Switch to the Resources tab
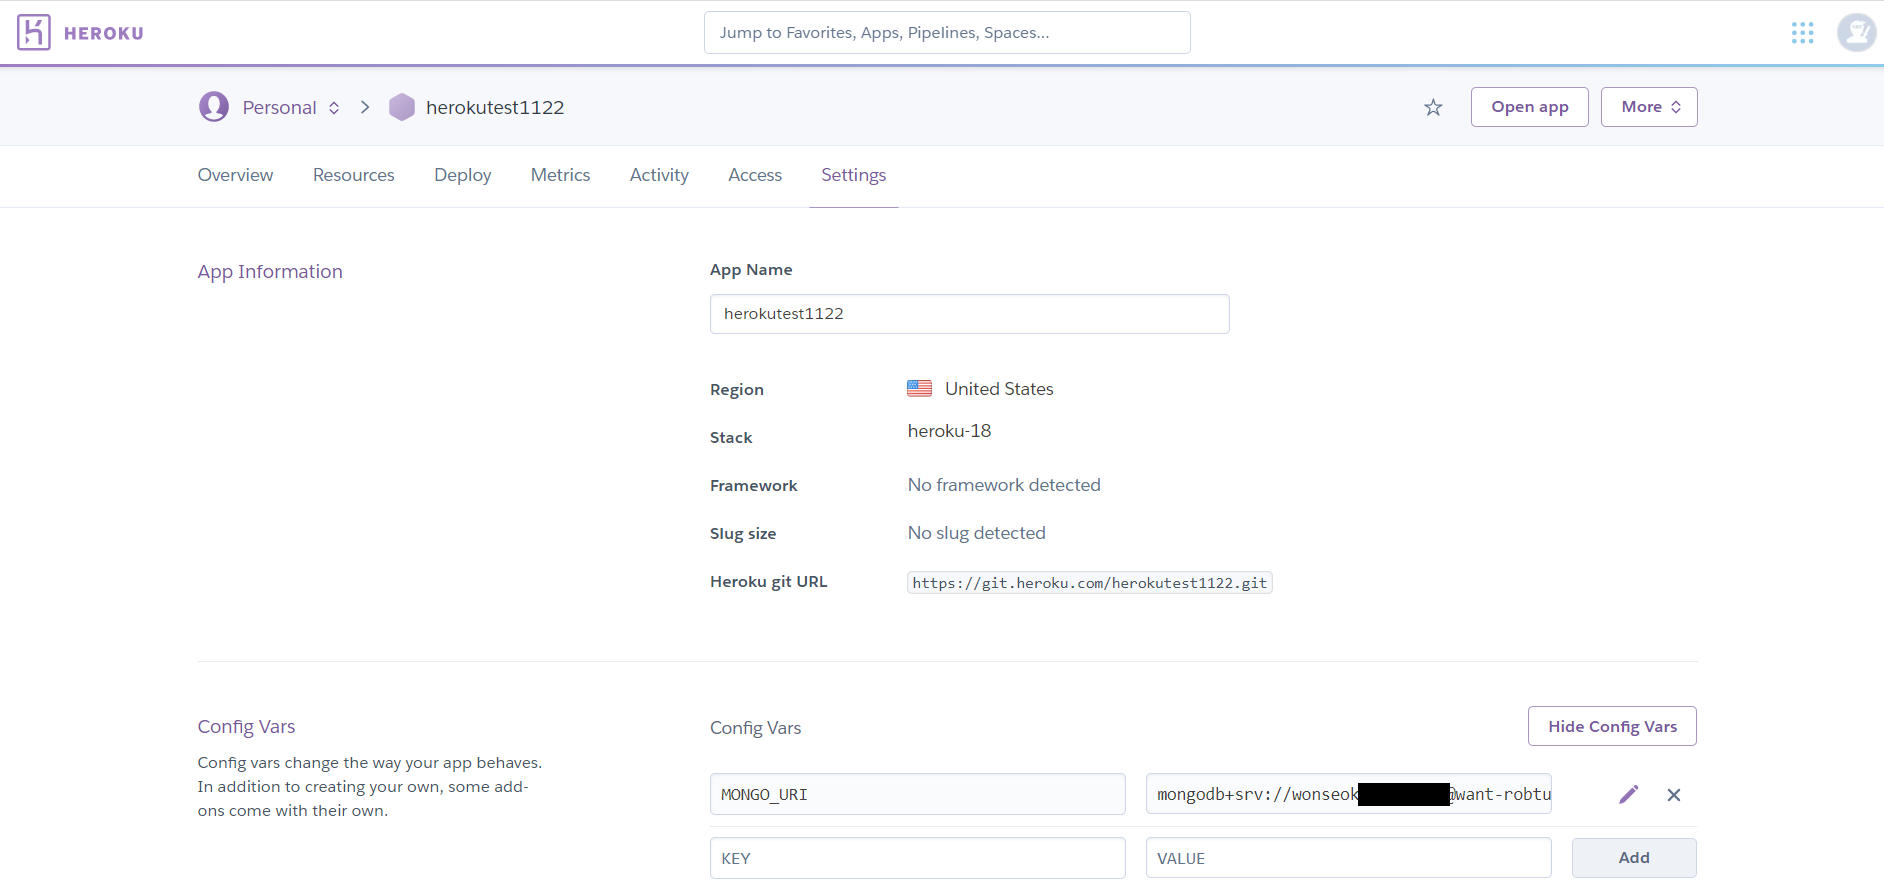This screenshot has height=889, width=1884. coord(354,175)
